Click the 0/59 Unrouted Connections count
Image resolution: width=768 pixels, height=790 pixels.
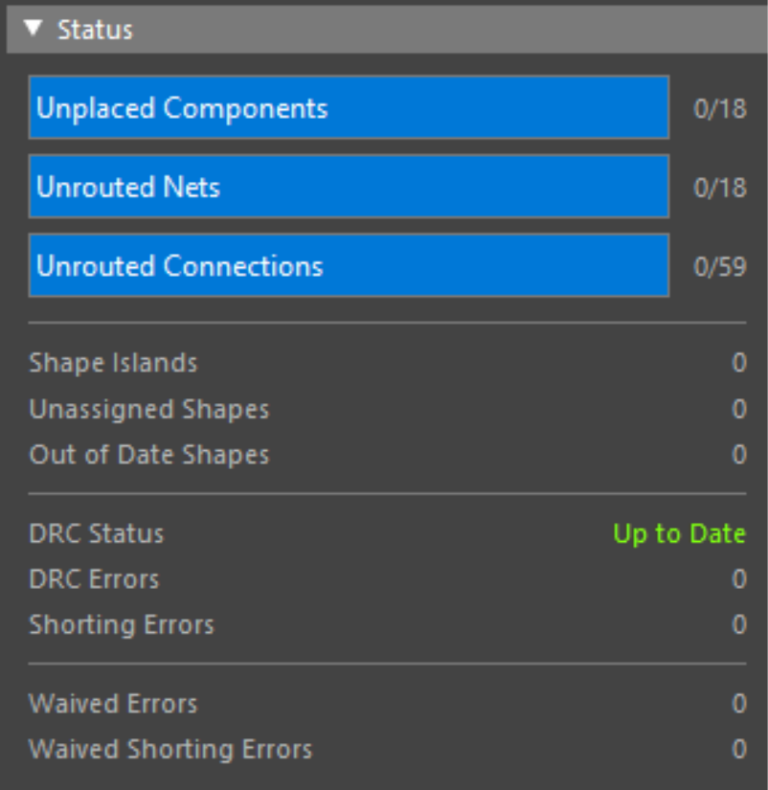[x=720, y=267]
